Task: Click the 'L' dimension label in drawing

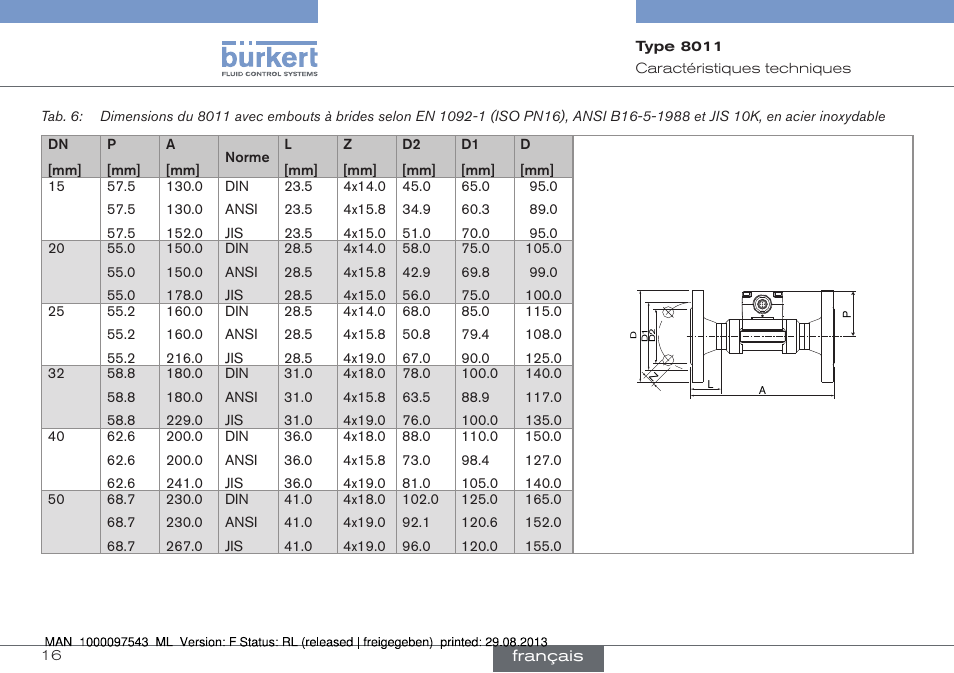Action: point(710,384)
